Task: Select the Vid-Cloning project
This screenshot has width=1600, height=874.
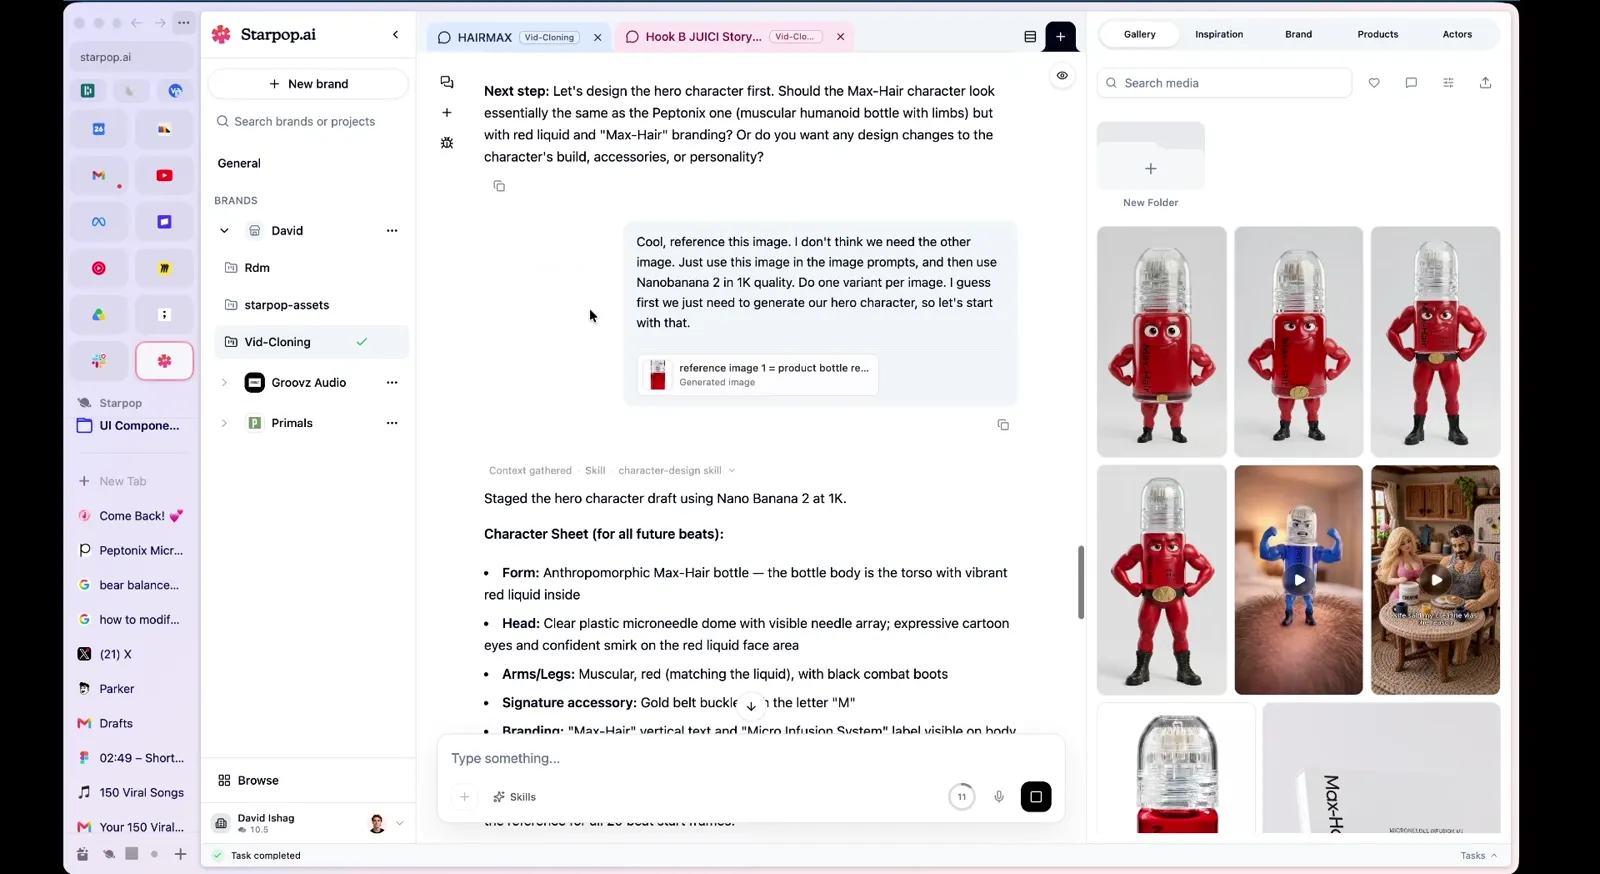Action: click(312, 342)
